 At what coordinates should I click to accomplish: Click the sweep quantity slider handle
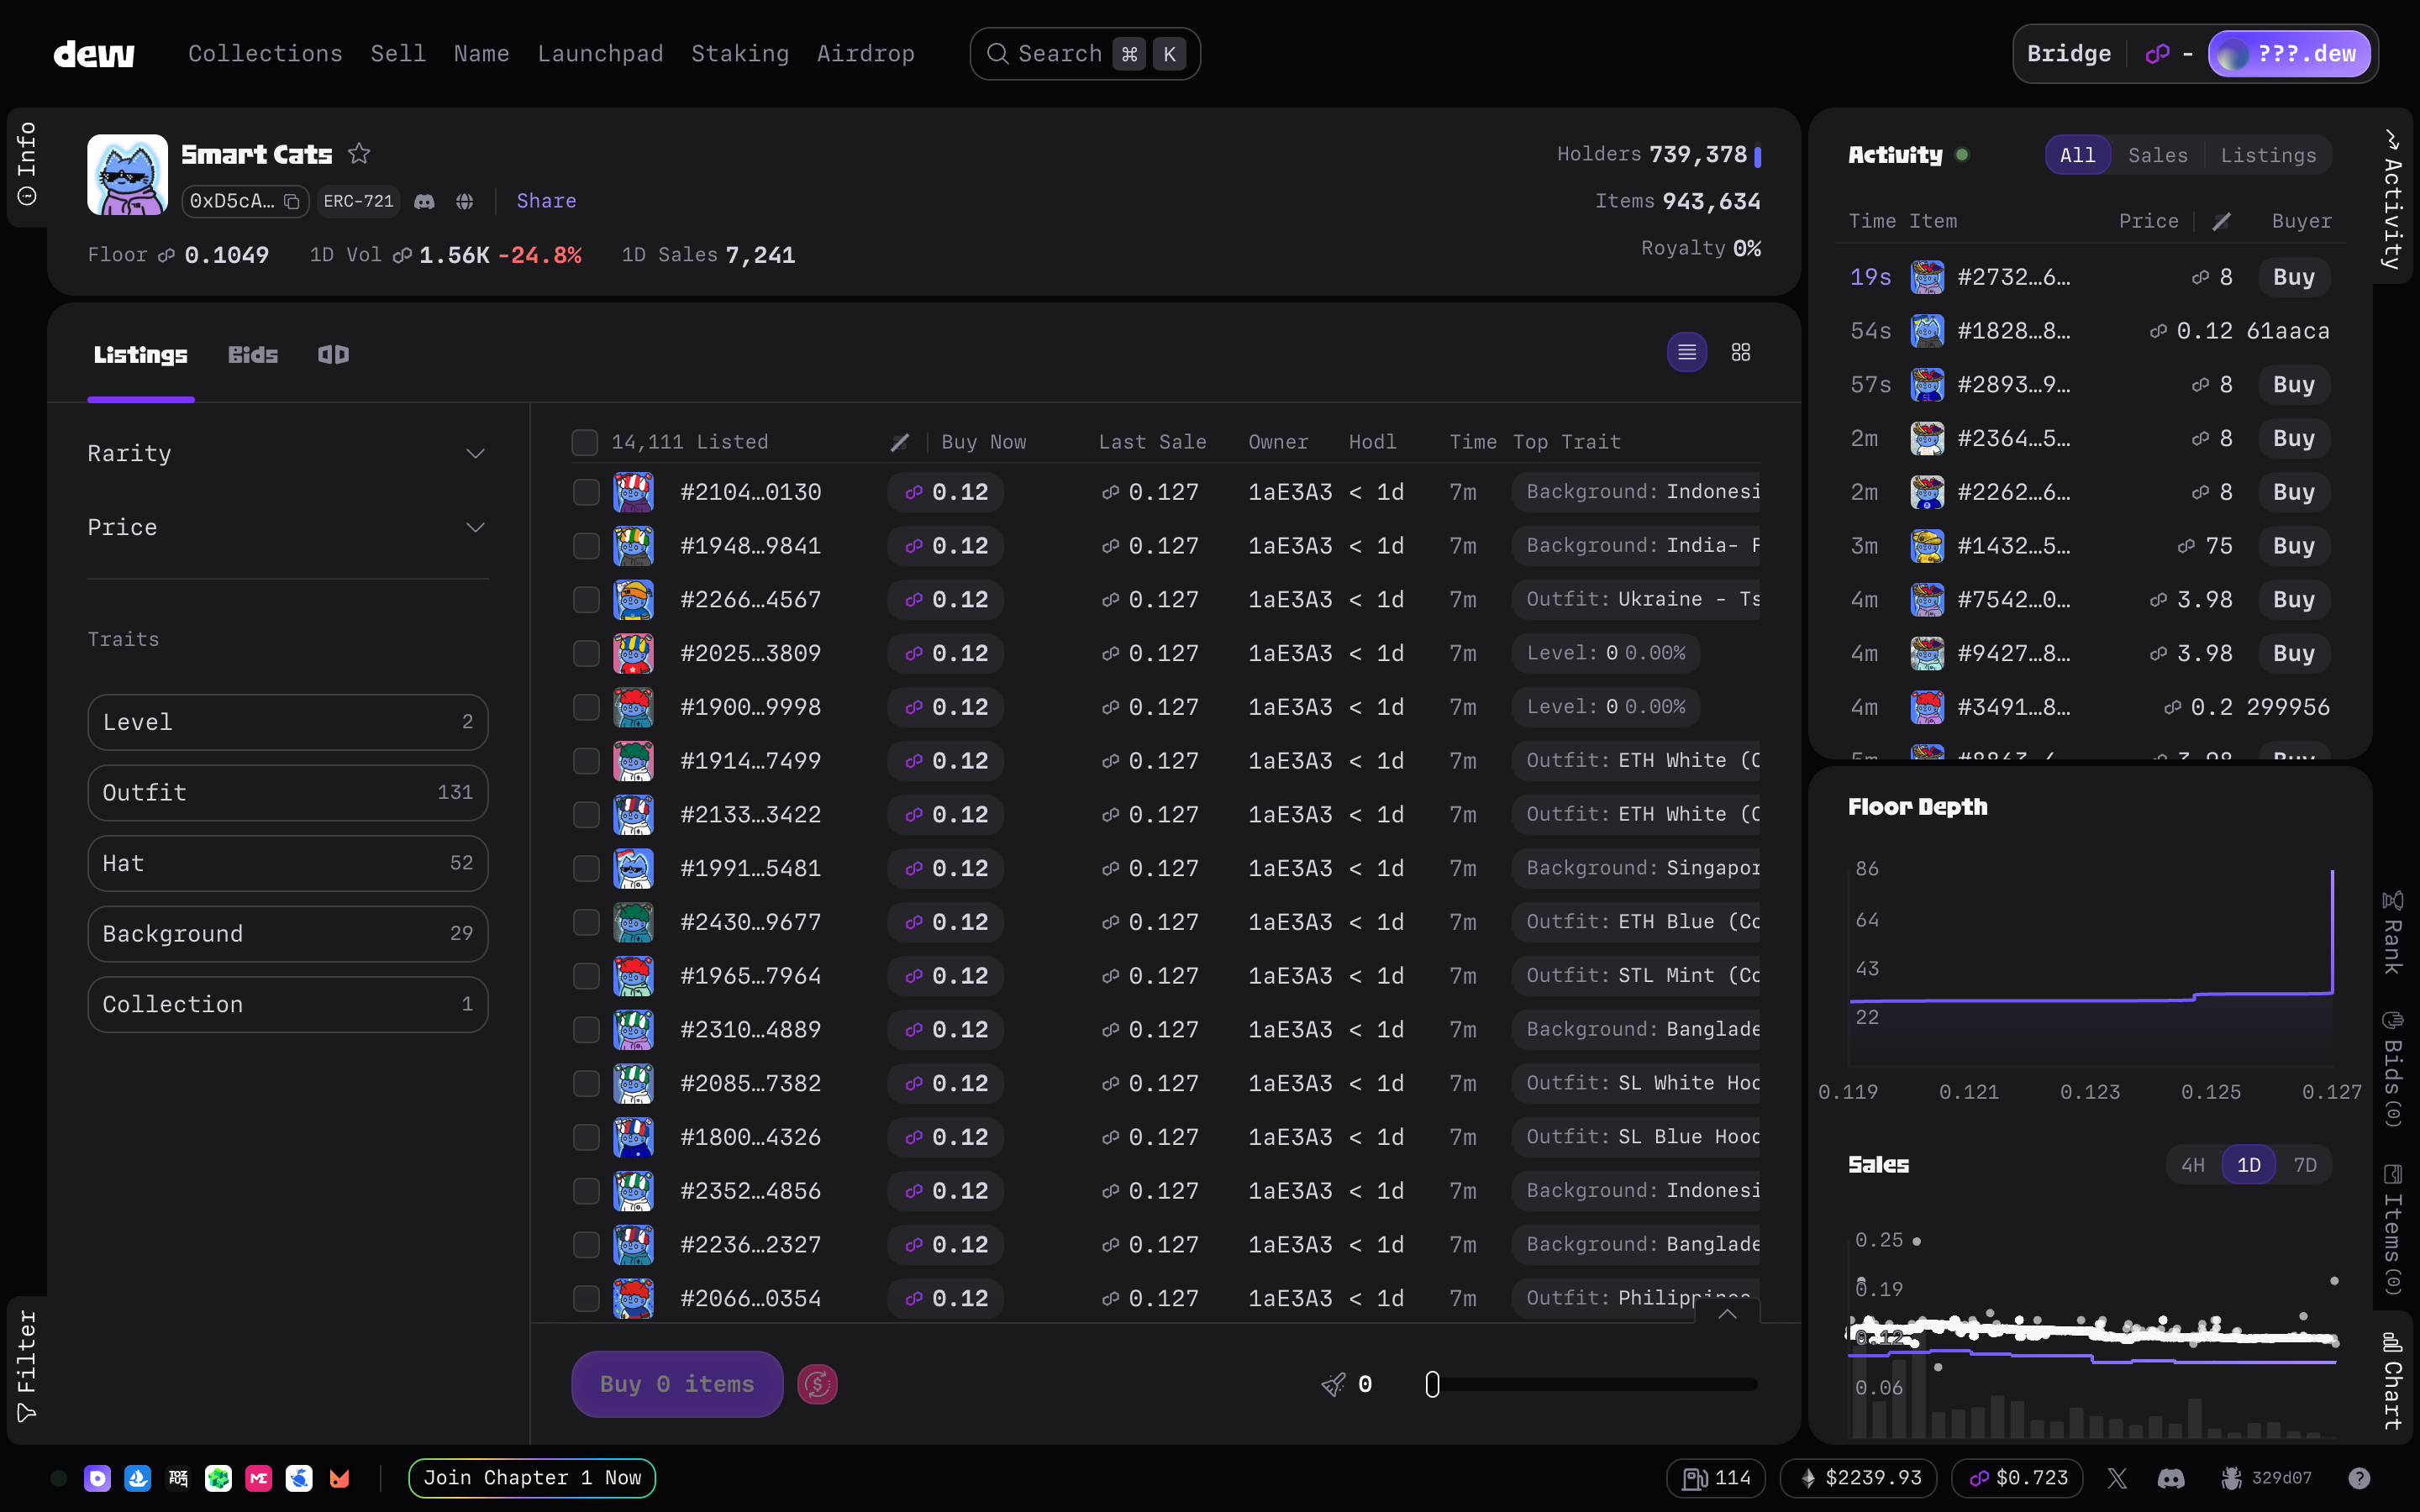pyautogui.click(x=1432, y=1384)
